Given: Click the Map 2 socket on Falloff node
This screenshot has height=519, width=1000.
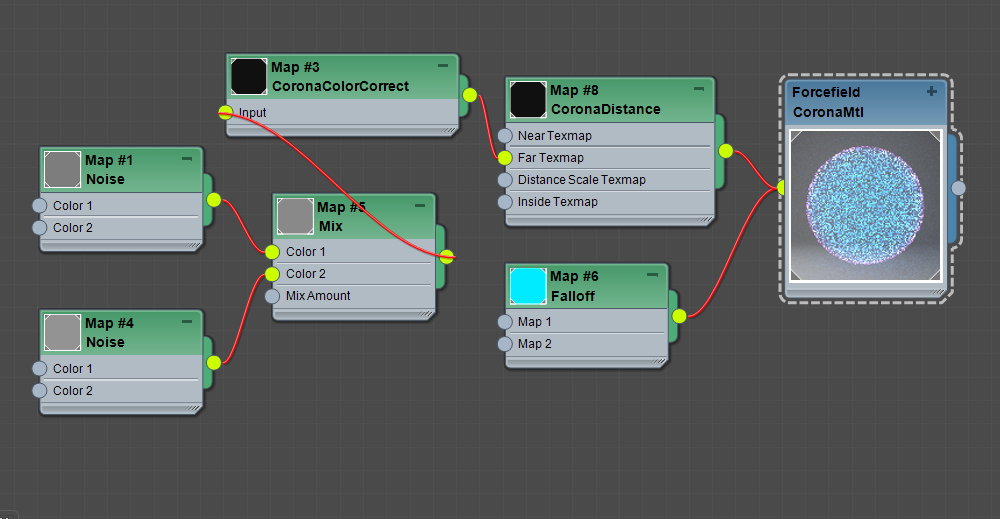Looking at the screenshot, I should (505, 344).
